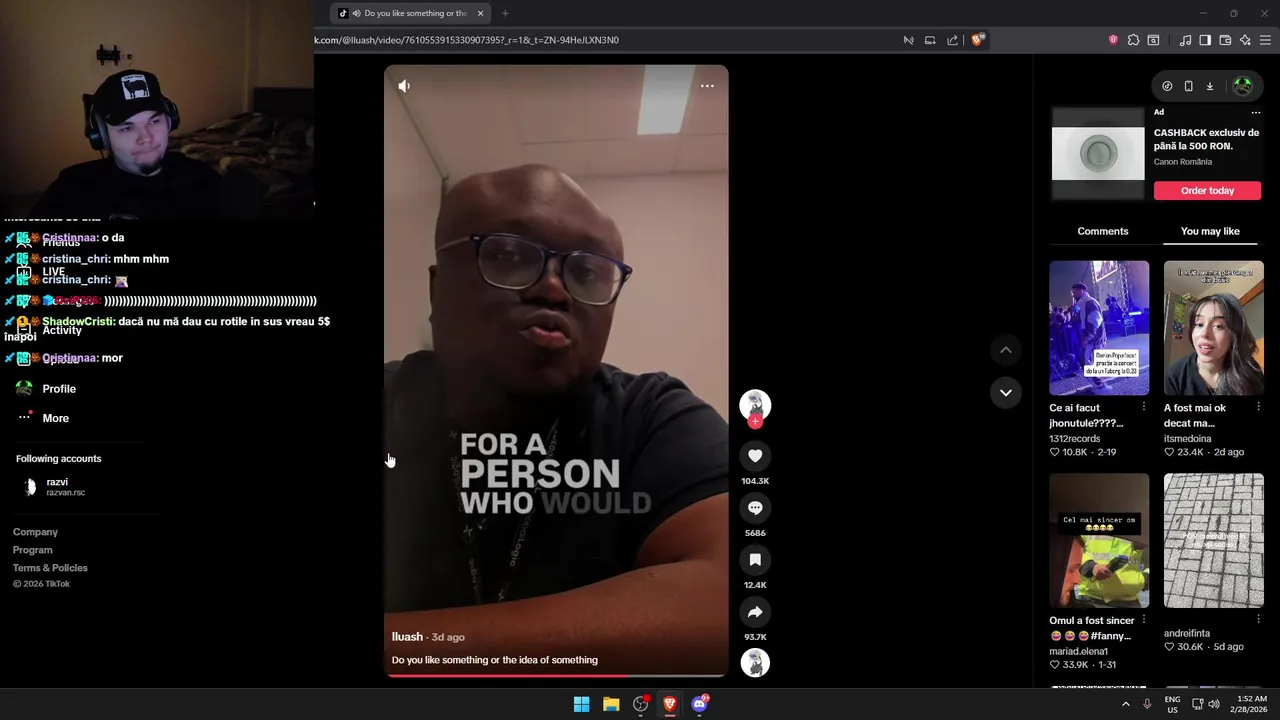Click the install app icon in address bar
The image size is (1280, 720).
(930, 40)
